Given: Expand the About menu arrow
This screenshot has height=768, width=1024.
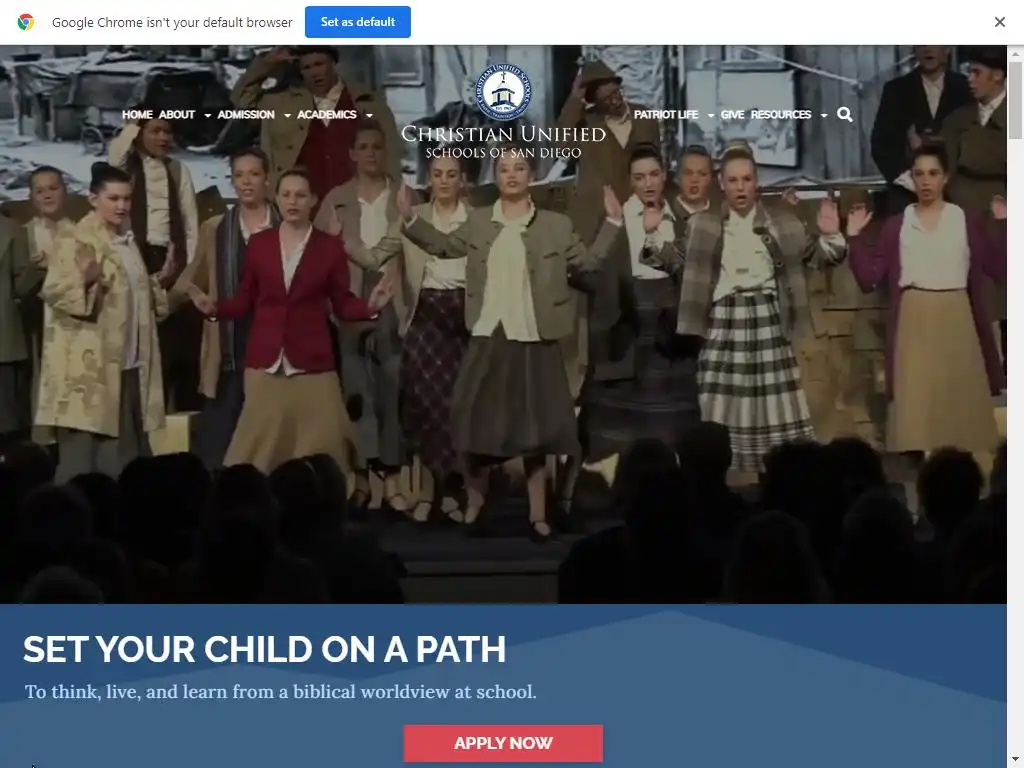Looking at the screenshot, I should (x=208, y=116).
